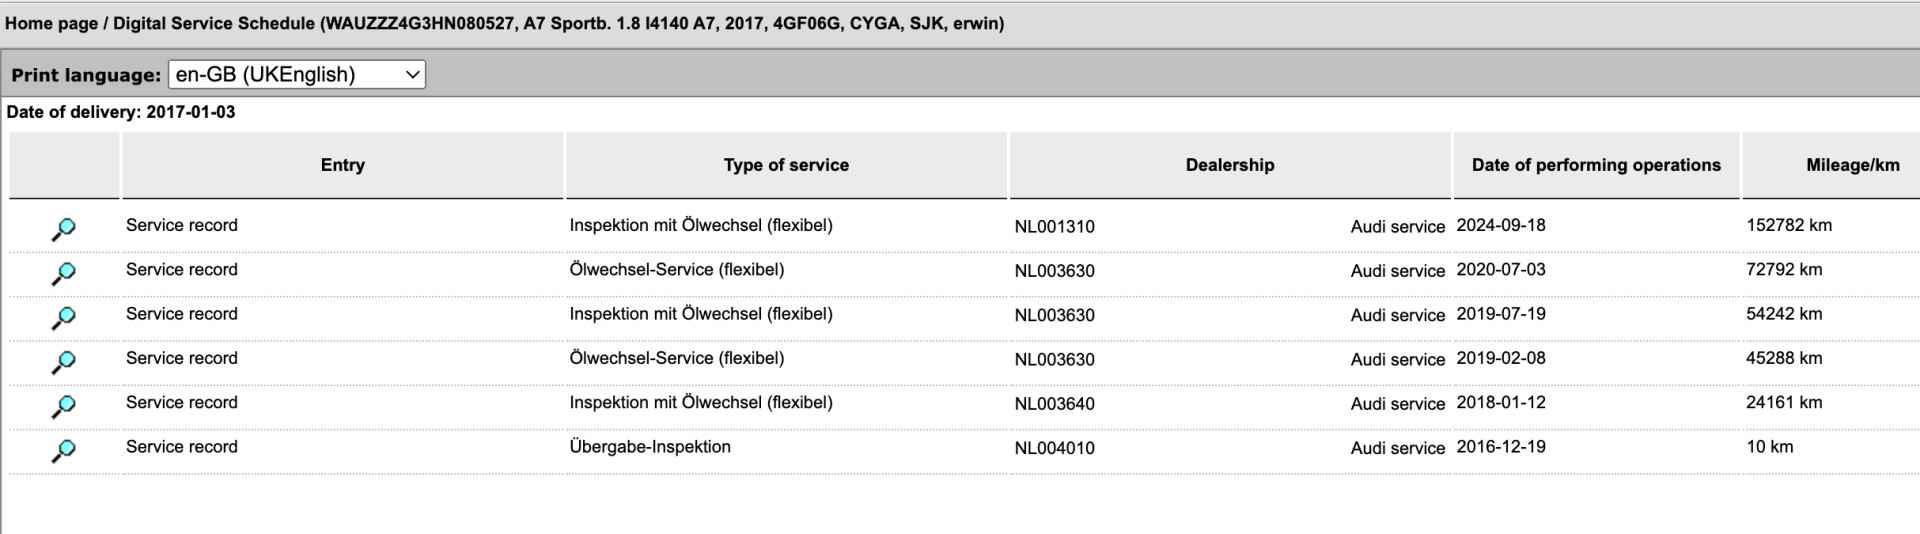Open magnifier for the 2020-07-03 service record
This screenshot has height=534, width=1920.
63,273
